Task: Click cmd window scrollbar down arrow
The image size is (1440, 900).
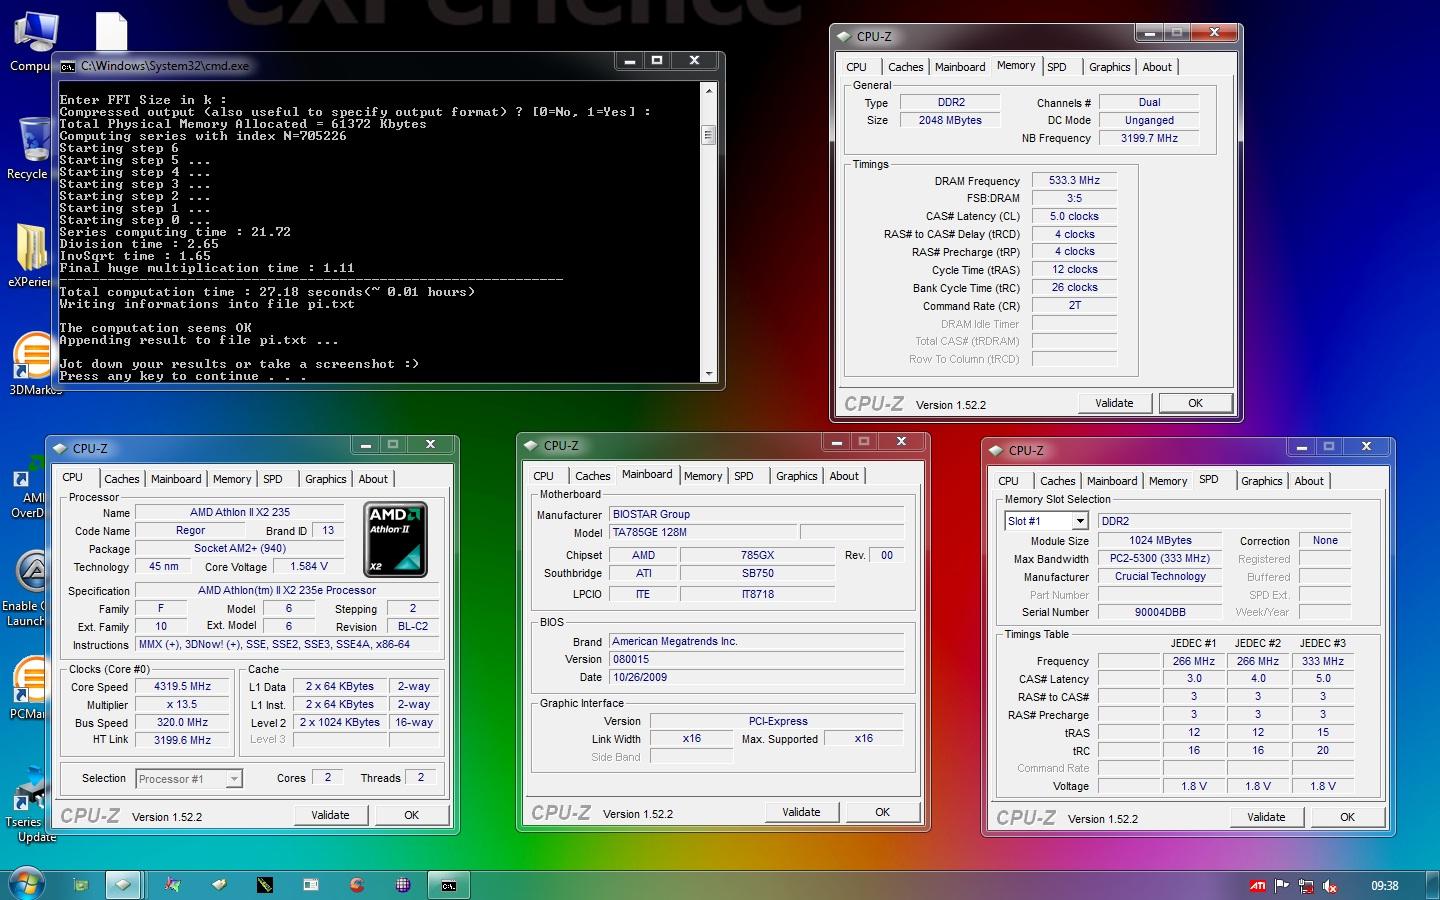Action: click(x=709, y=373)
